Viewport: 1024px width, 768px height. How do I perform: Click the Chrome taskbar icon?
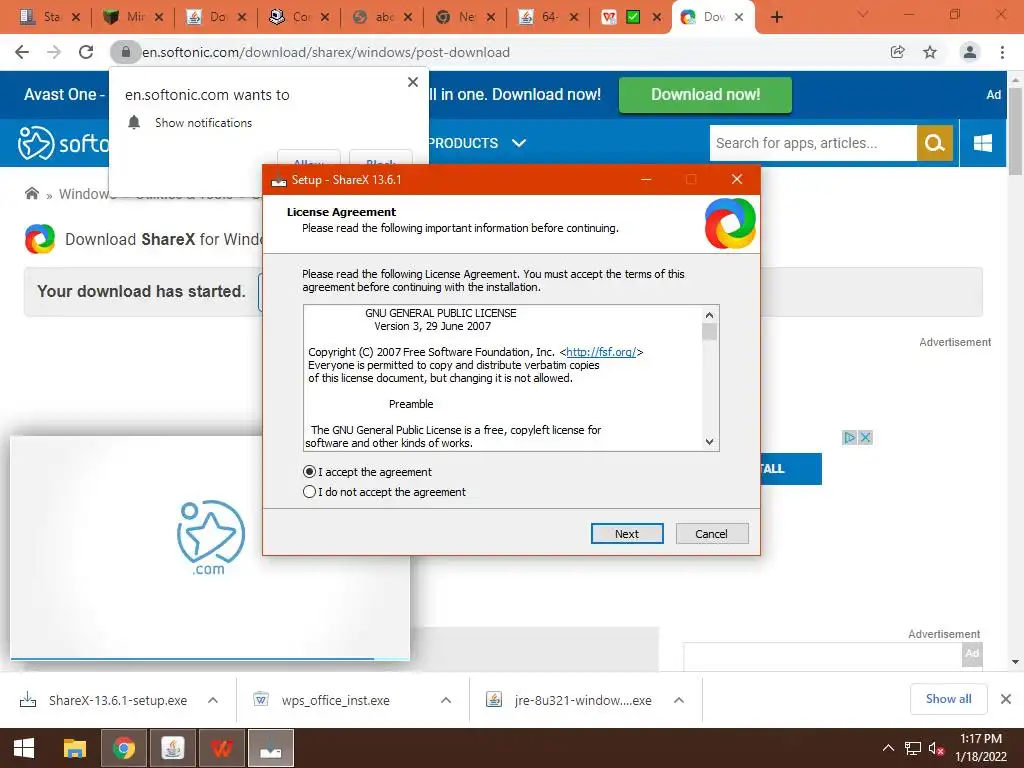point(123,748)
